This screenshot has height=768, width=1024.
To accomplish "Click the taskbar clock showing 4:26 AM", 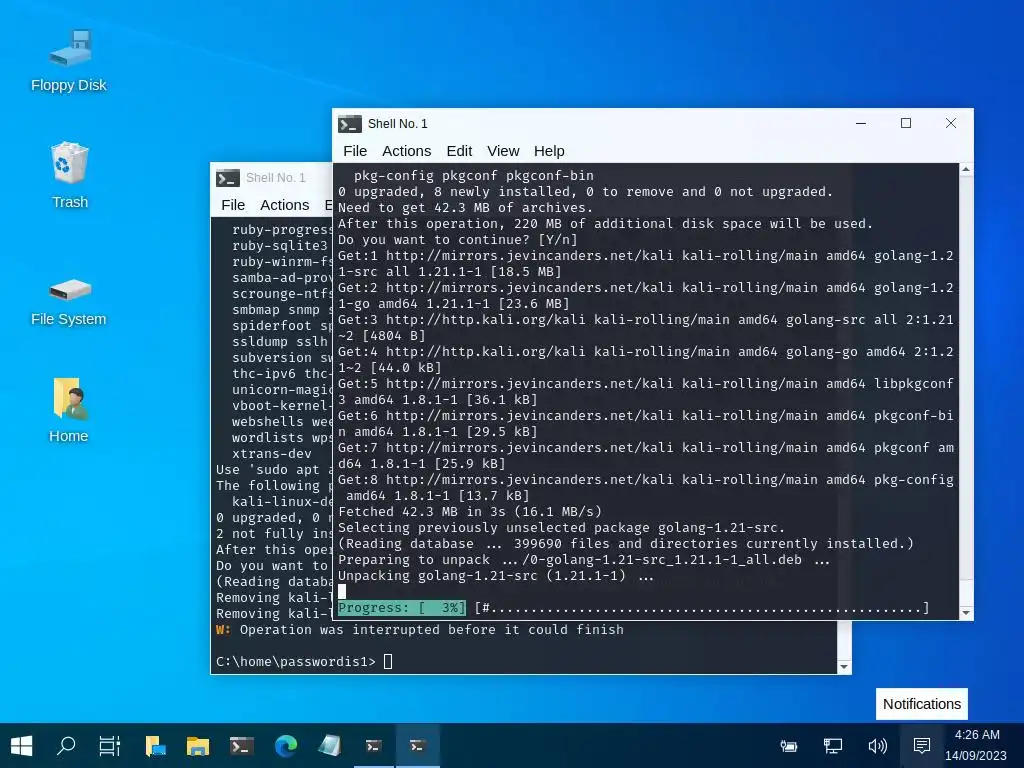I will tap(977, 735).
